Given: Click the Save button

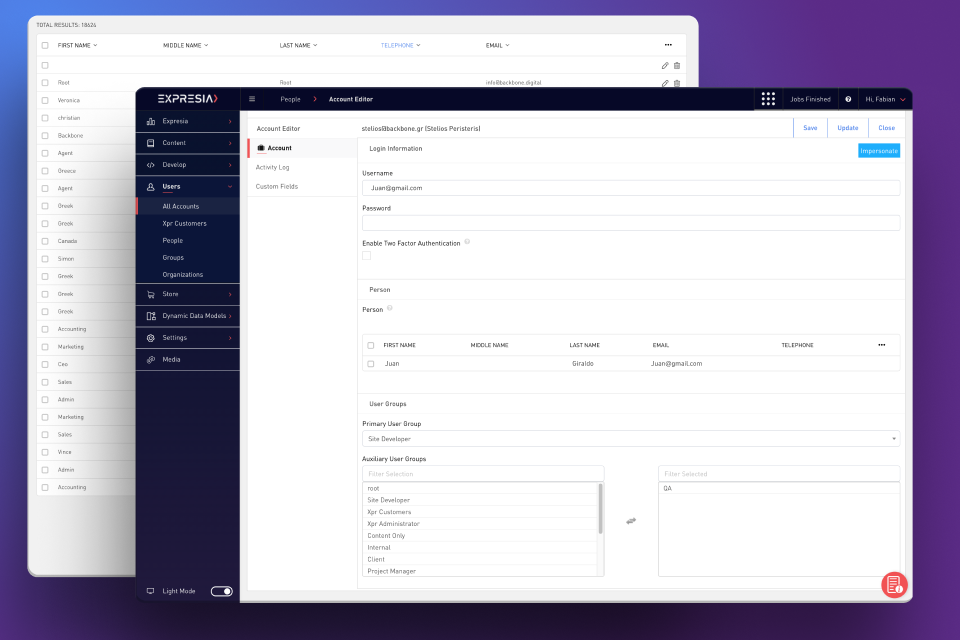Looking at the screenshot, I should point(810,128).
